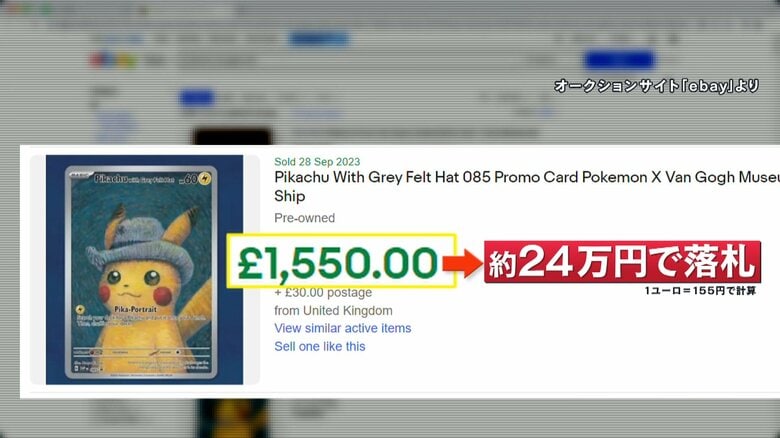Open the Pikachu Grey Felt Hat card image
The height and width of the screenshot is (438, 780).
(x=144, y=269)
